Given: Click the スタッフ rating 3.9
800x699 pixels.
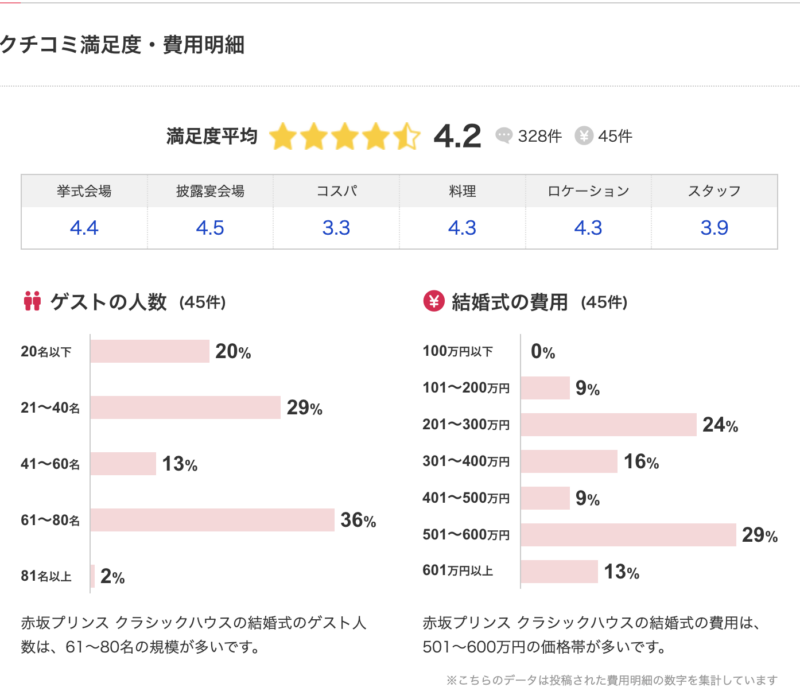Looking at the screenshot, I should tap(714, 228).
